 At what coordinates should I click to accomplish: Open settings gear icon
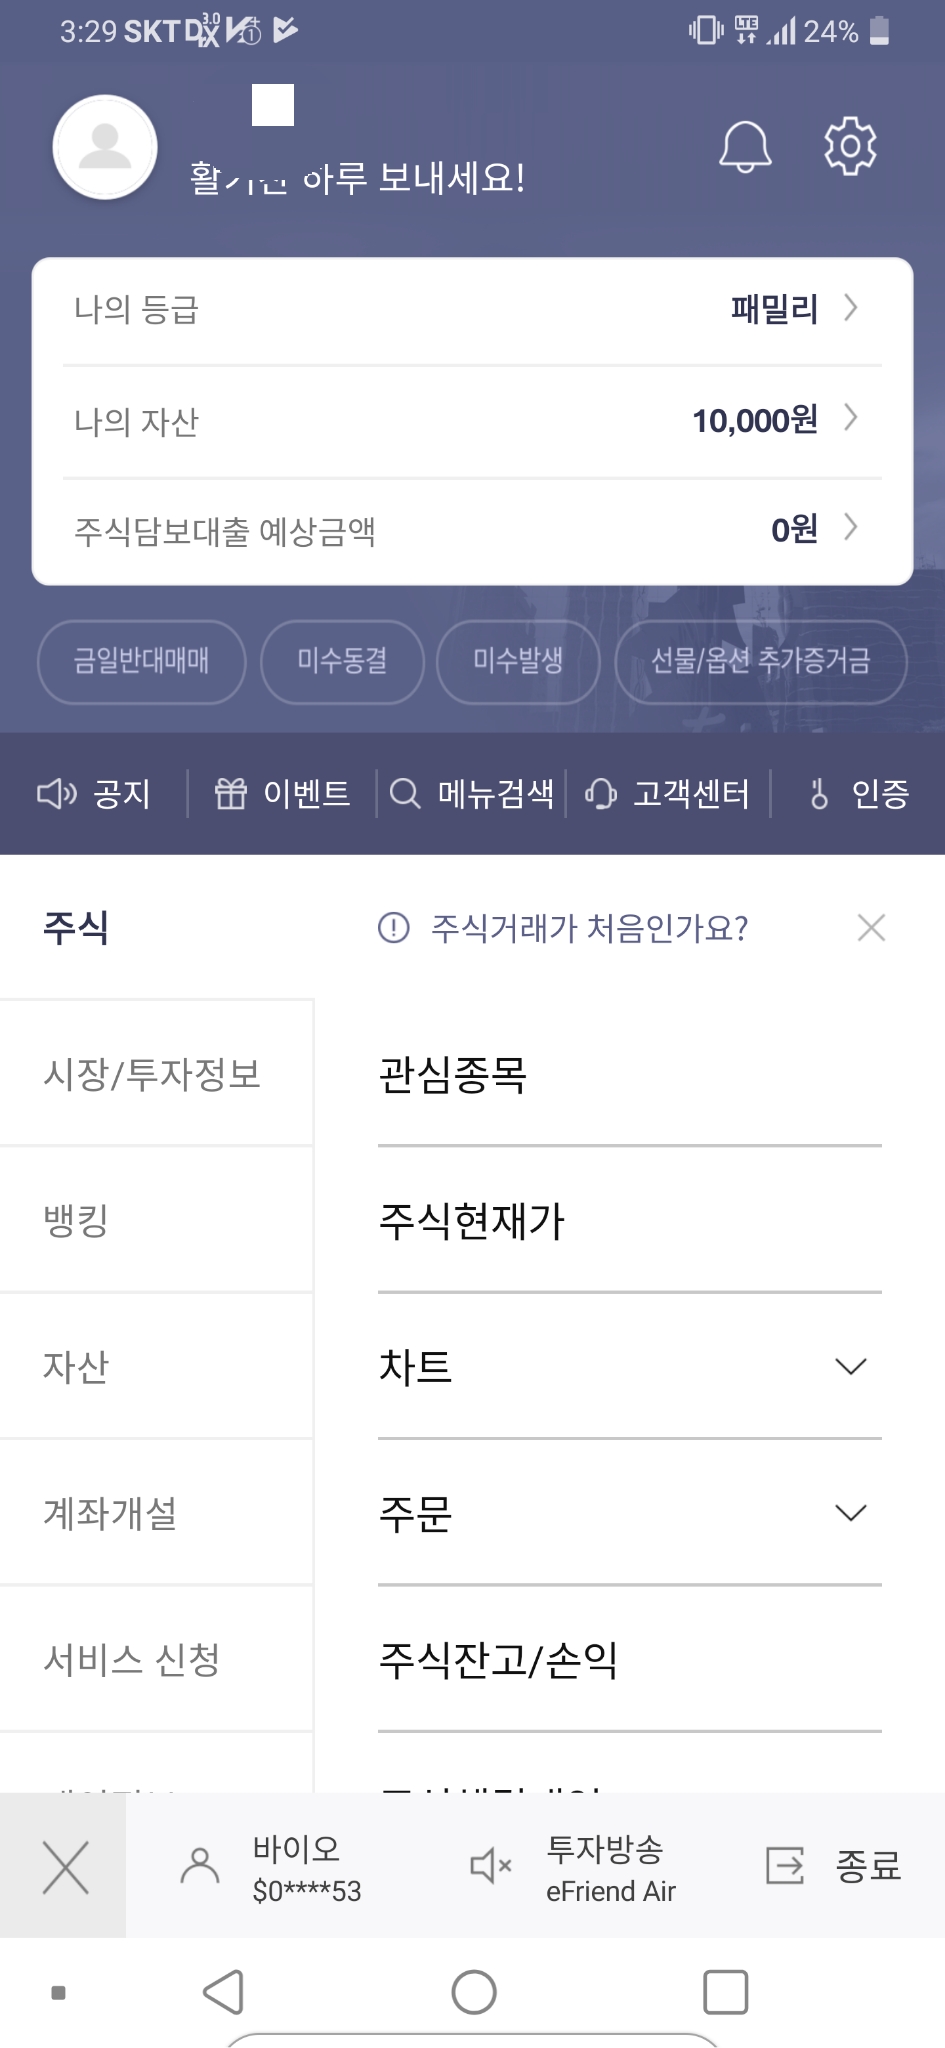point(850,146)
